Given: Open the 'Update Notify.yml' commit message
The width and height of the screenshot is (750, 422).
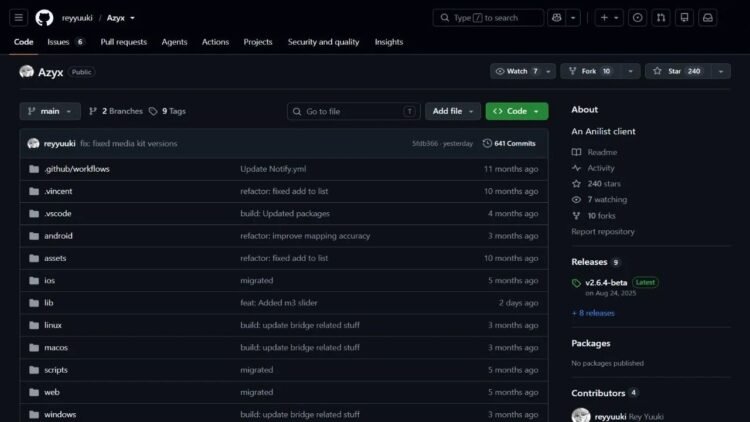Looking at the screenshot, I should pos(273,169).
